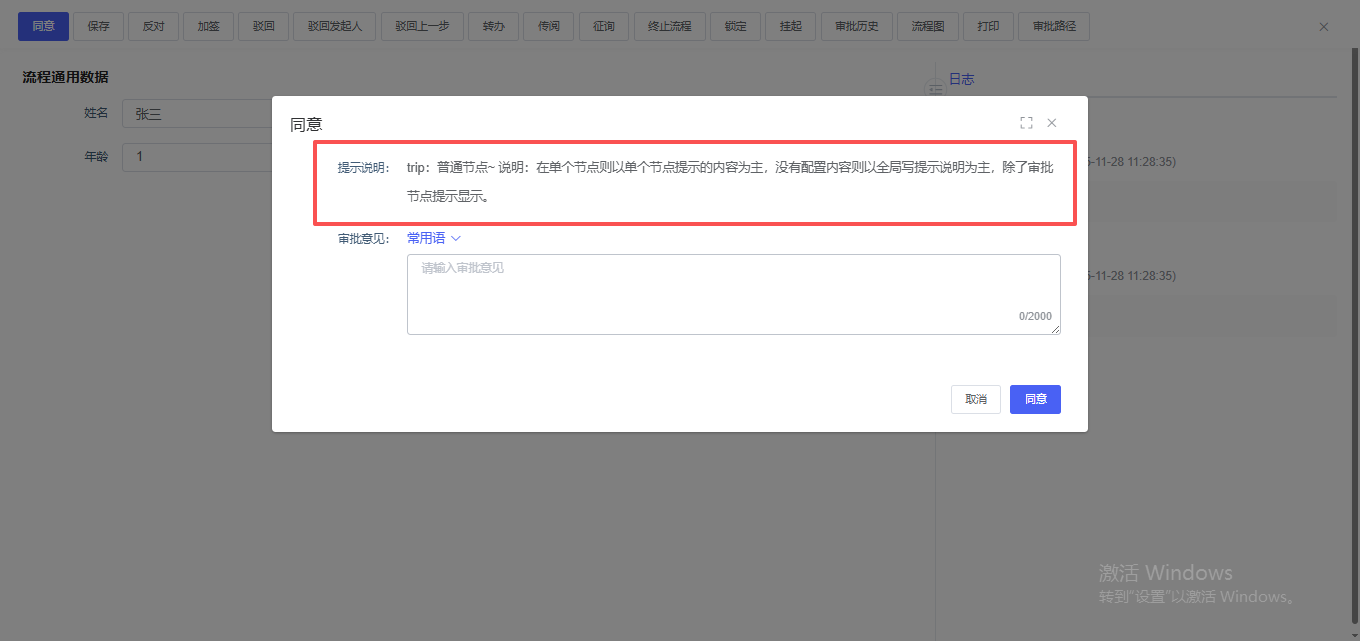The image size is (1360, 641).
Task: Switch to the 日志 tab
Action: [x=961, y=79]
